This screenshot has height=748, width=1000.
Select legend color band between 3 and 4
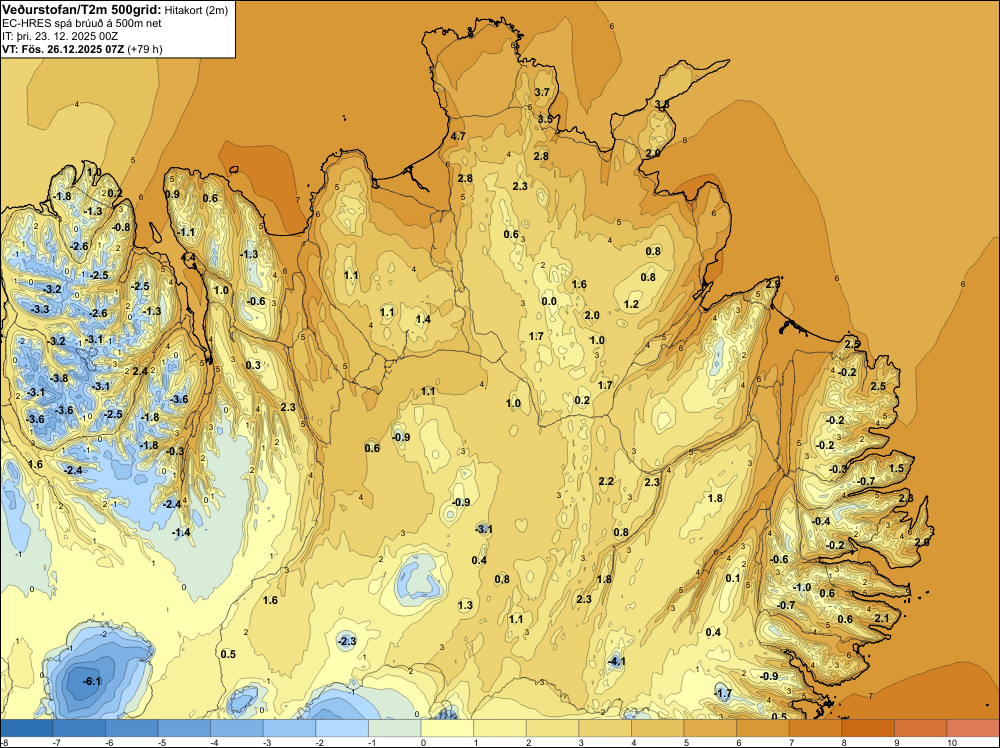(605, 728)
